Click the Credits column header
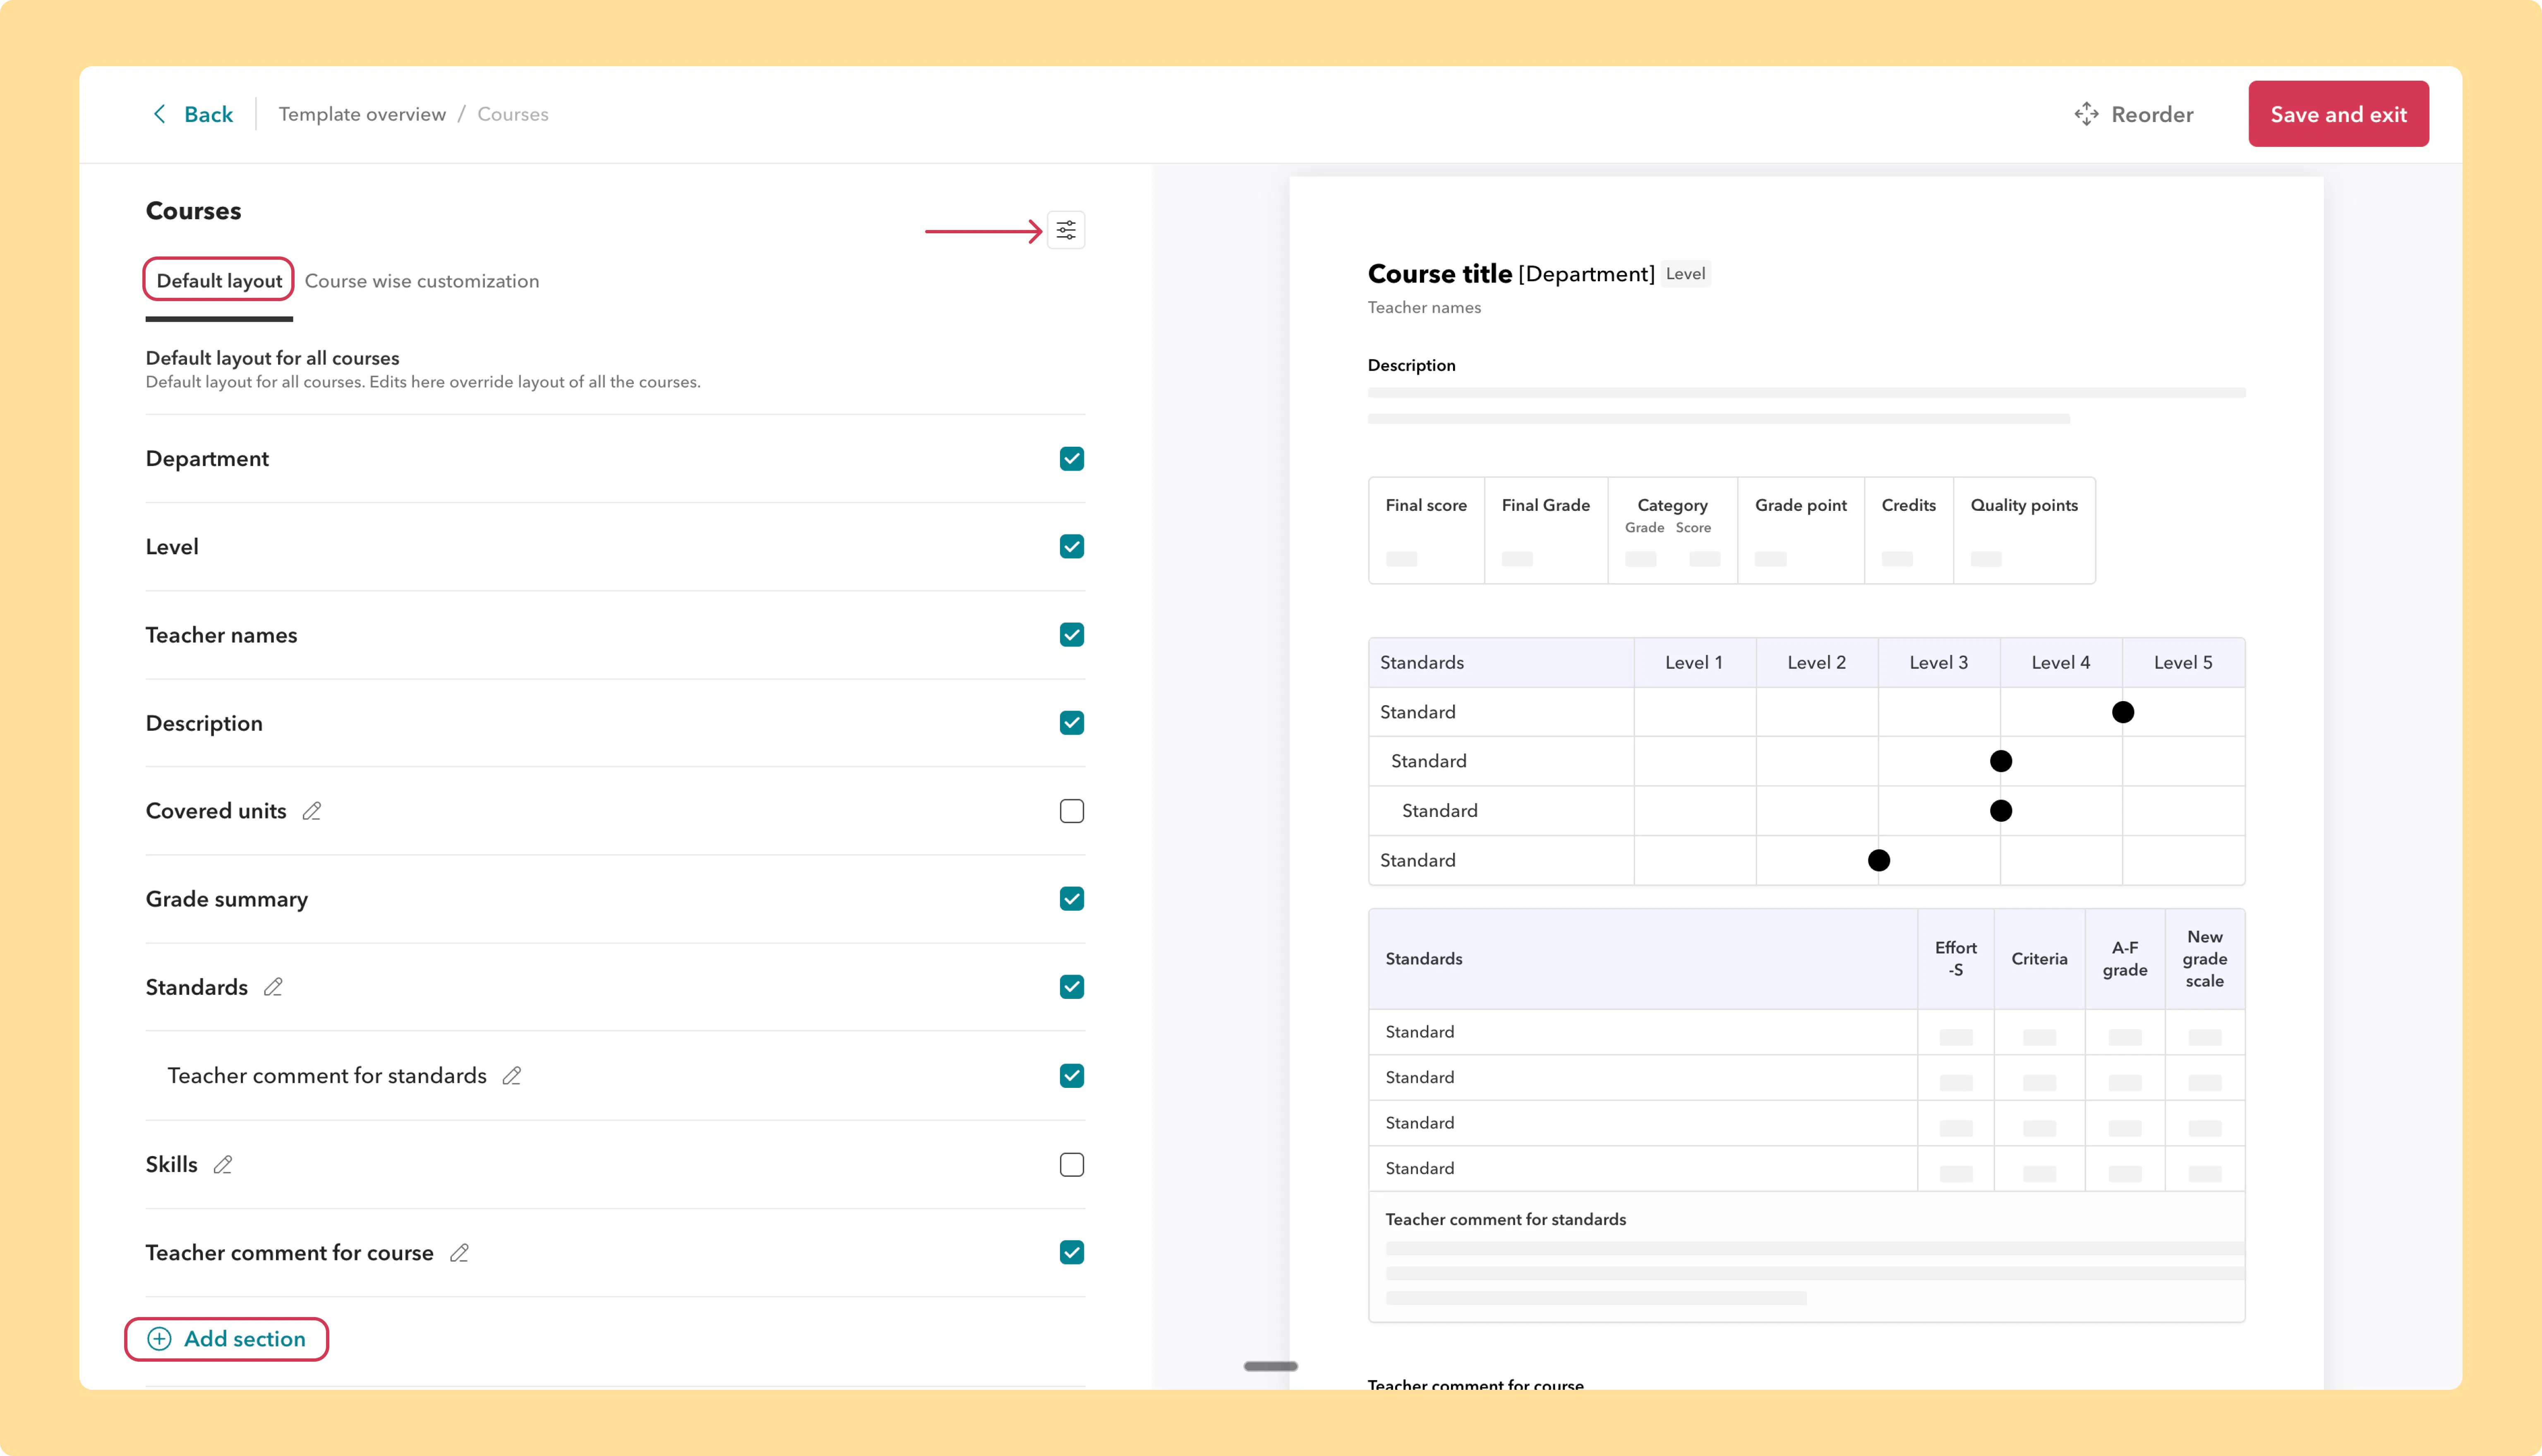Viewport: 2542px width, 1456px height. (x=1908, y=505)
